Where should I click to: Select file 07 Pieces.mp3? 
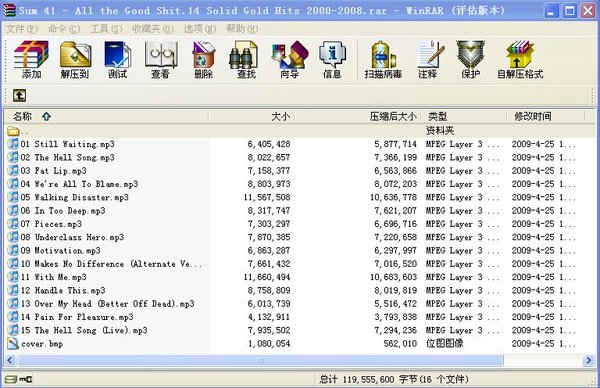click(x=51, y=224)
